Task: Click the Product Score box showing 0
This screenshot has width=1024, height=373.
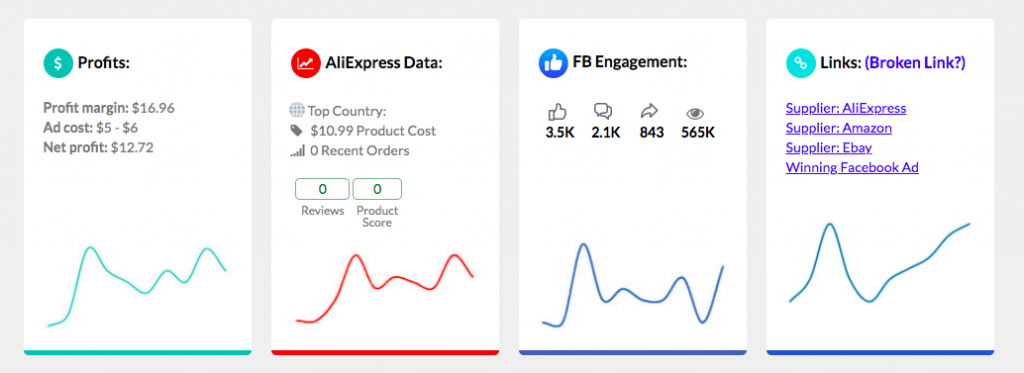Action: coord(377,189)
